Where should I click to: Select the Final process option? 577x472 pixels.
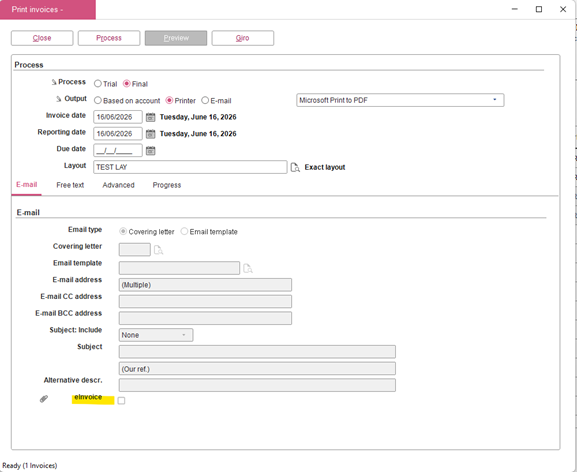pyautogui.click(x=127, y=84)
